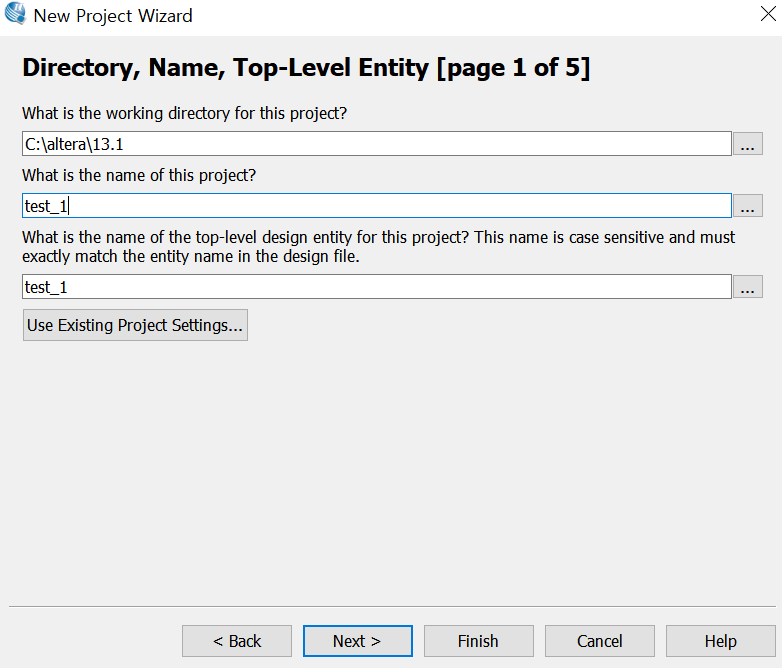Open Help for the wizard

[x=721, y=641]
